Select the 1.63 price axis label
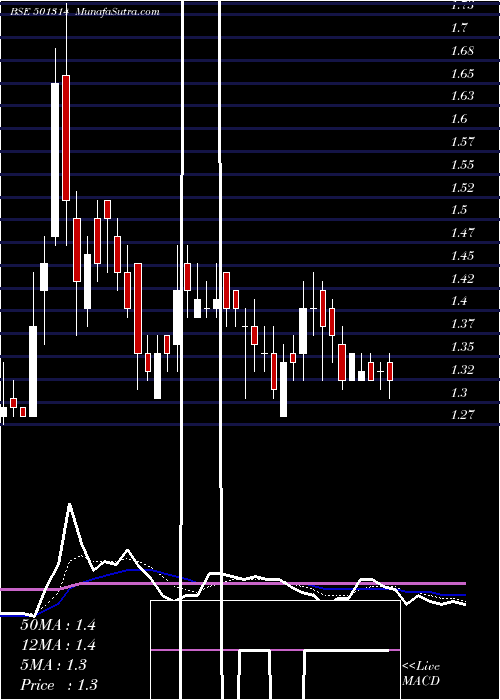500x700 pixels. [x=462, y=96]
